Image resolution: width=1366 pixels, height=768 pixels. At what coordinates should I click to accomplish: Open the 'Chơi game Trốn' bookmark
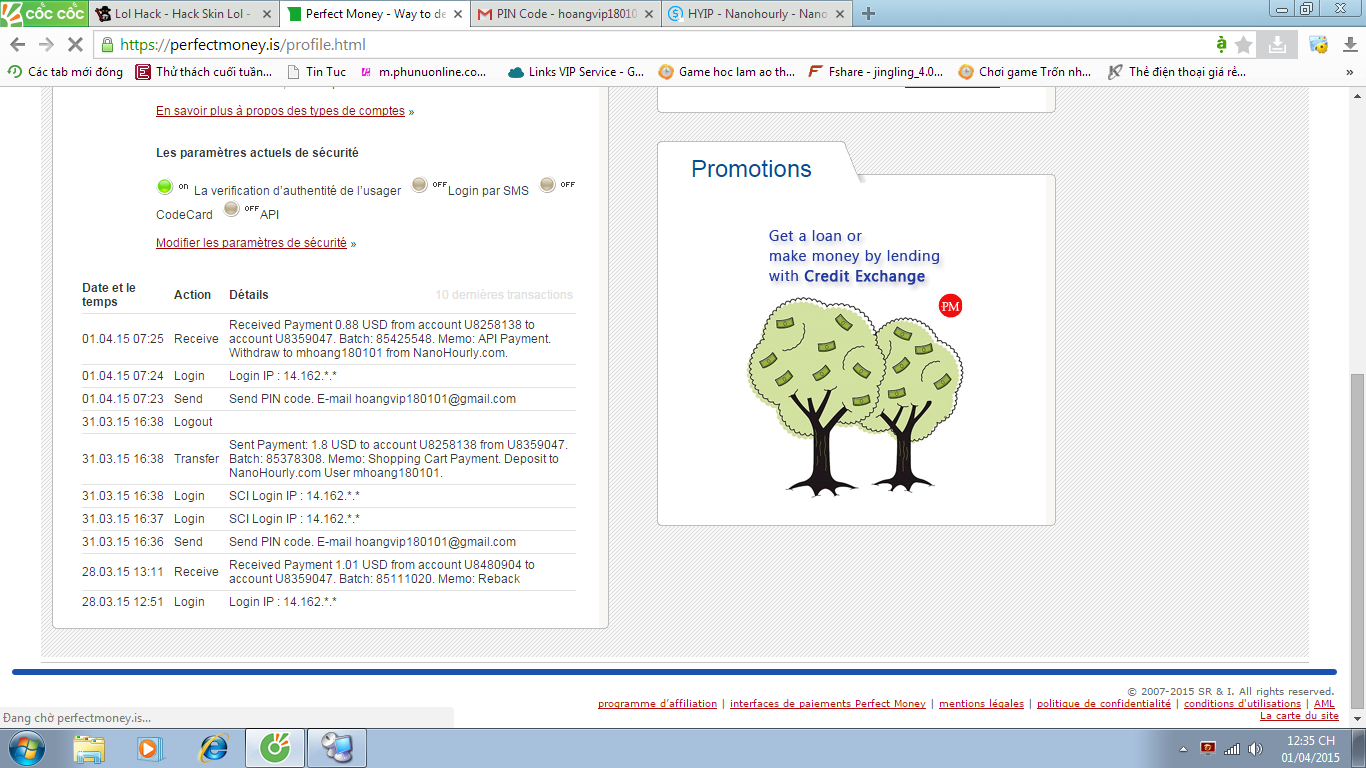coord(1025,72)
